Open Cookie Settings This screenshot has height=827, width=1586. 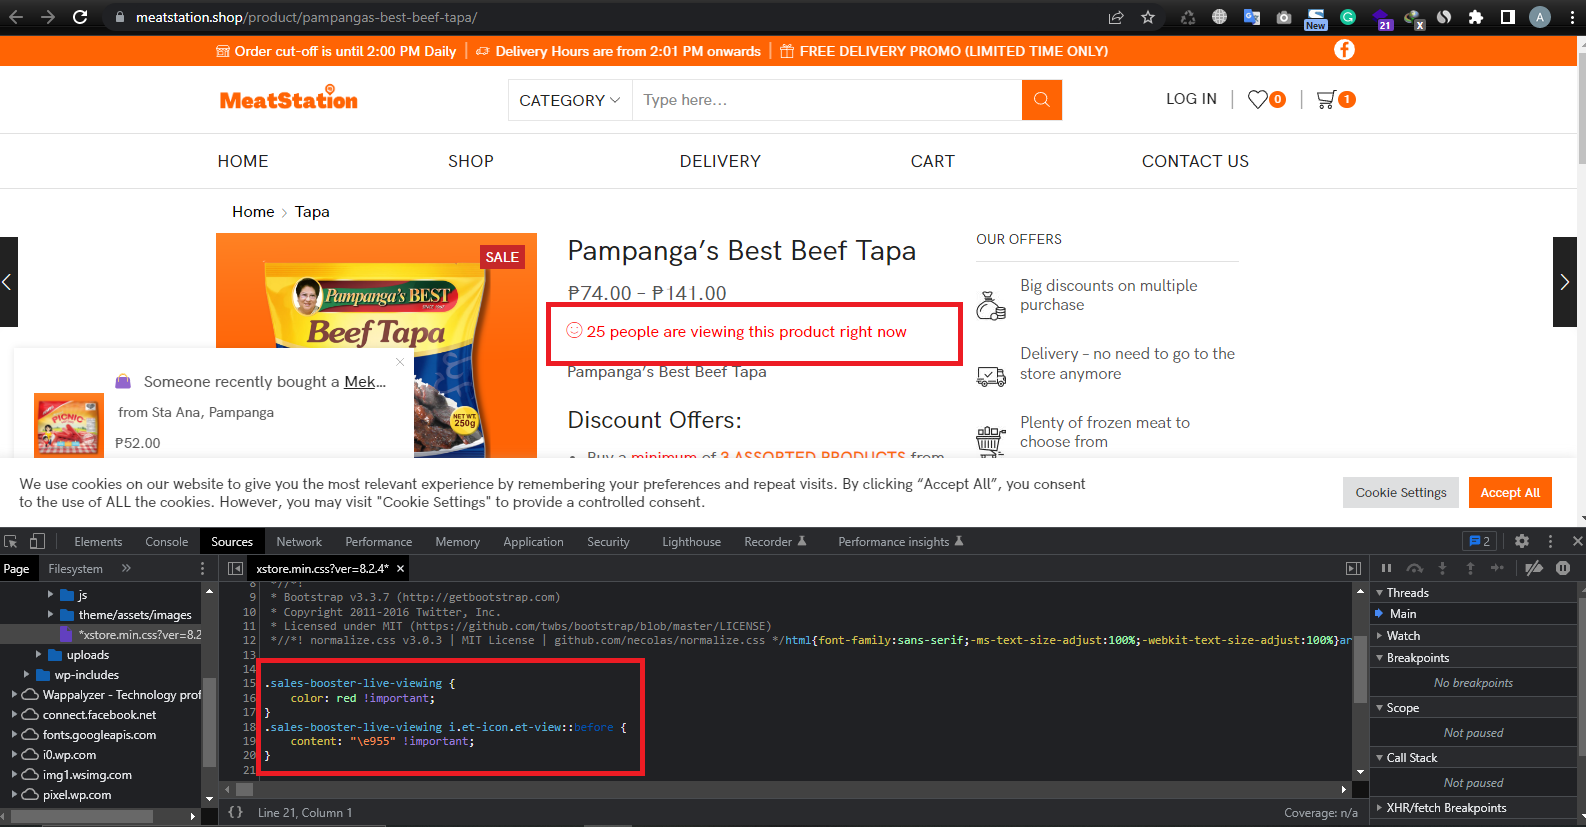tap(1401, 492)
